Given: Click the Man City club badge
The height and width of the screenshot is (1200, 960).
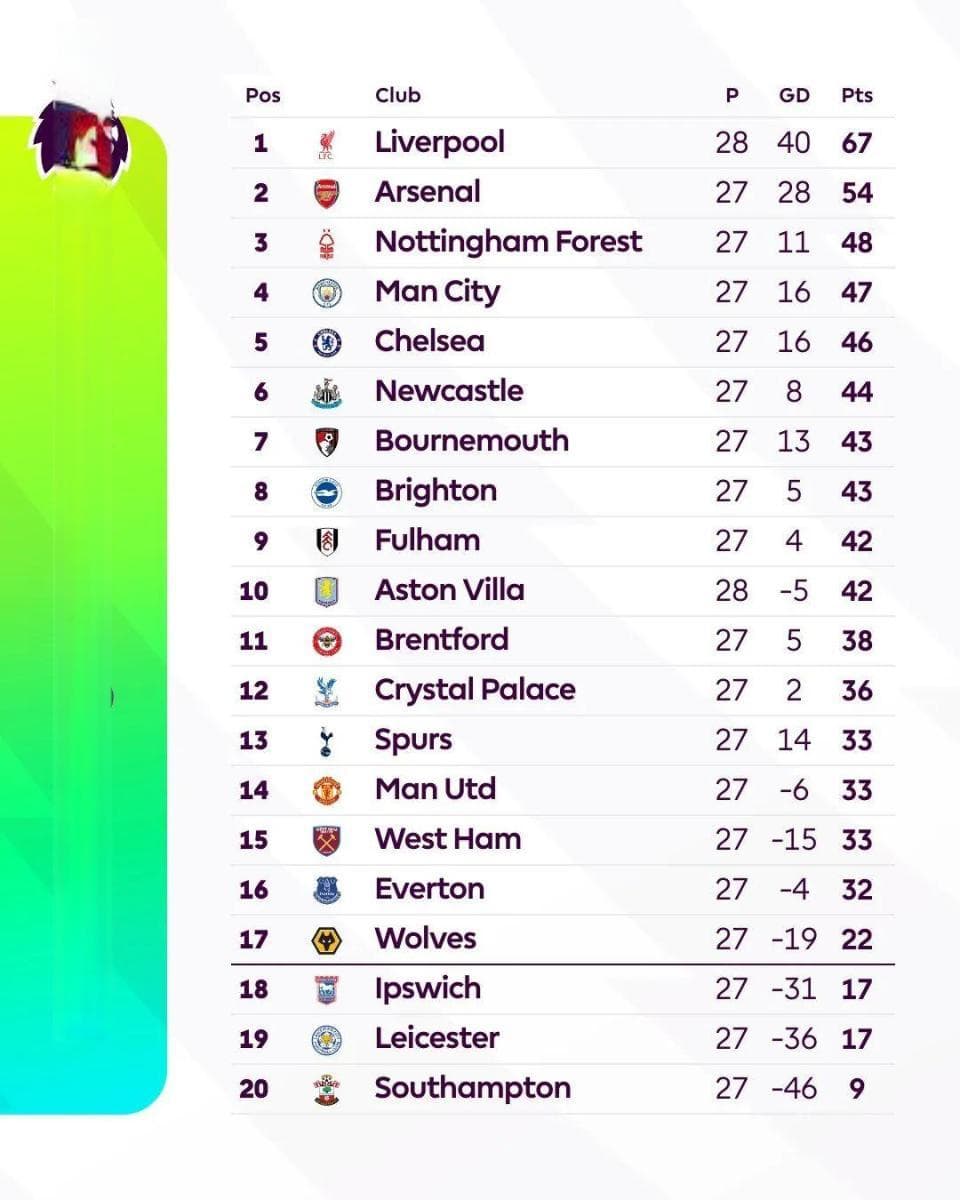Looking at the screenshot, I should coord(326,293).
